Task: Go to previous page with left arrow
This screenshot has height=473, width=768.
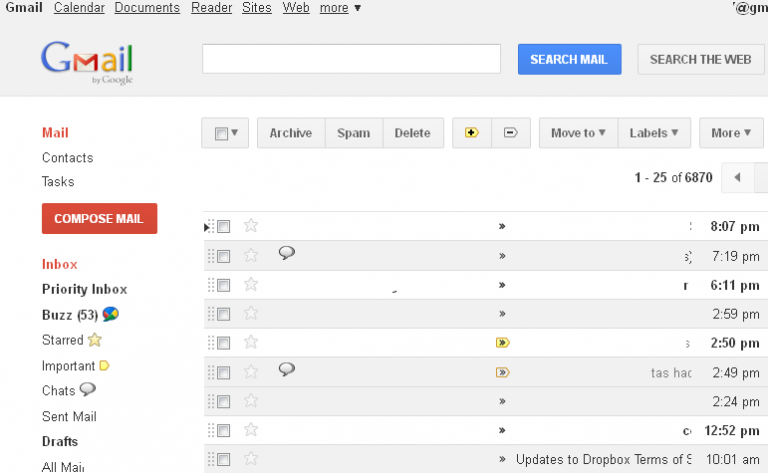Action: coord(737,177)
